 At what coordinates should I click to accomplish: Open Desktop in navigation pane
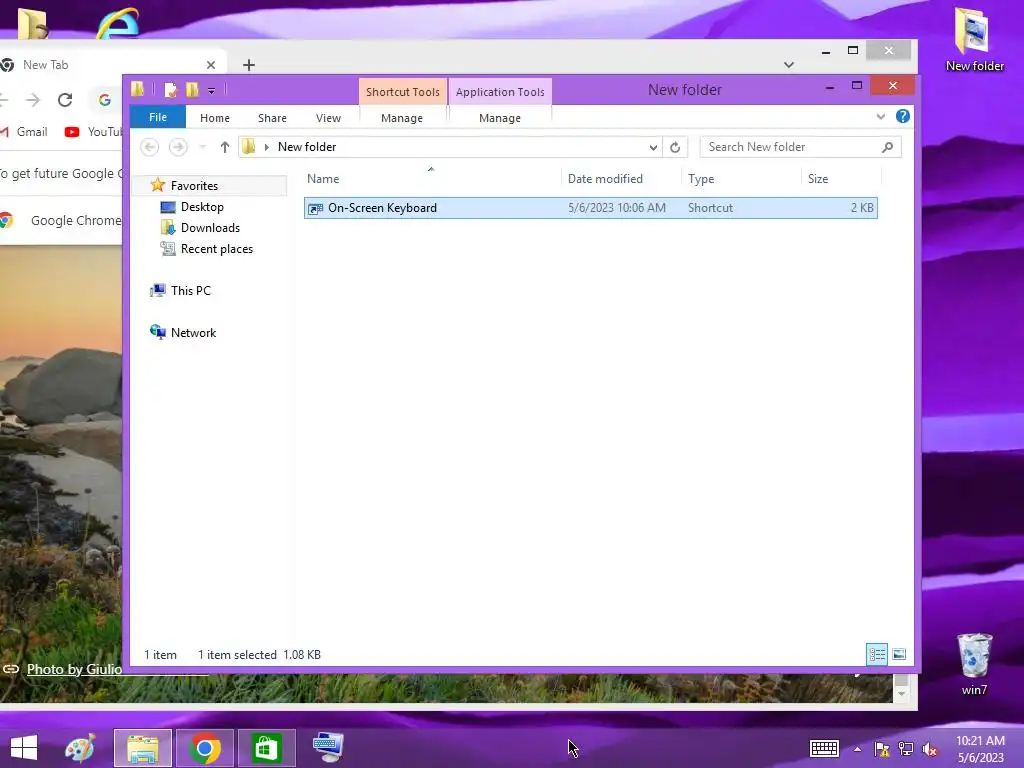pyautogui.click(x=202, y=206)
